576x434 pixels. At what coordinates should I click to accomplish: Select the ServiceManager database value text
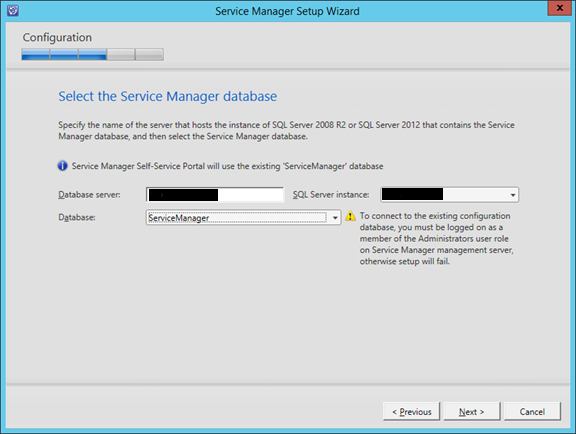point(179,218)
